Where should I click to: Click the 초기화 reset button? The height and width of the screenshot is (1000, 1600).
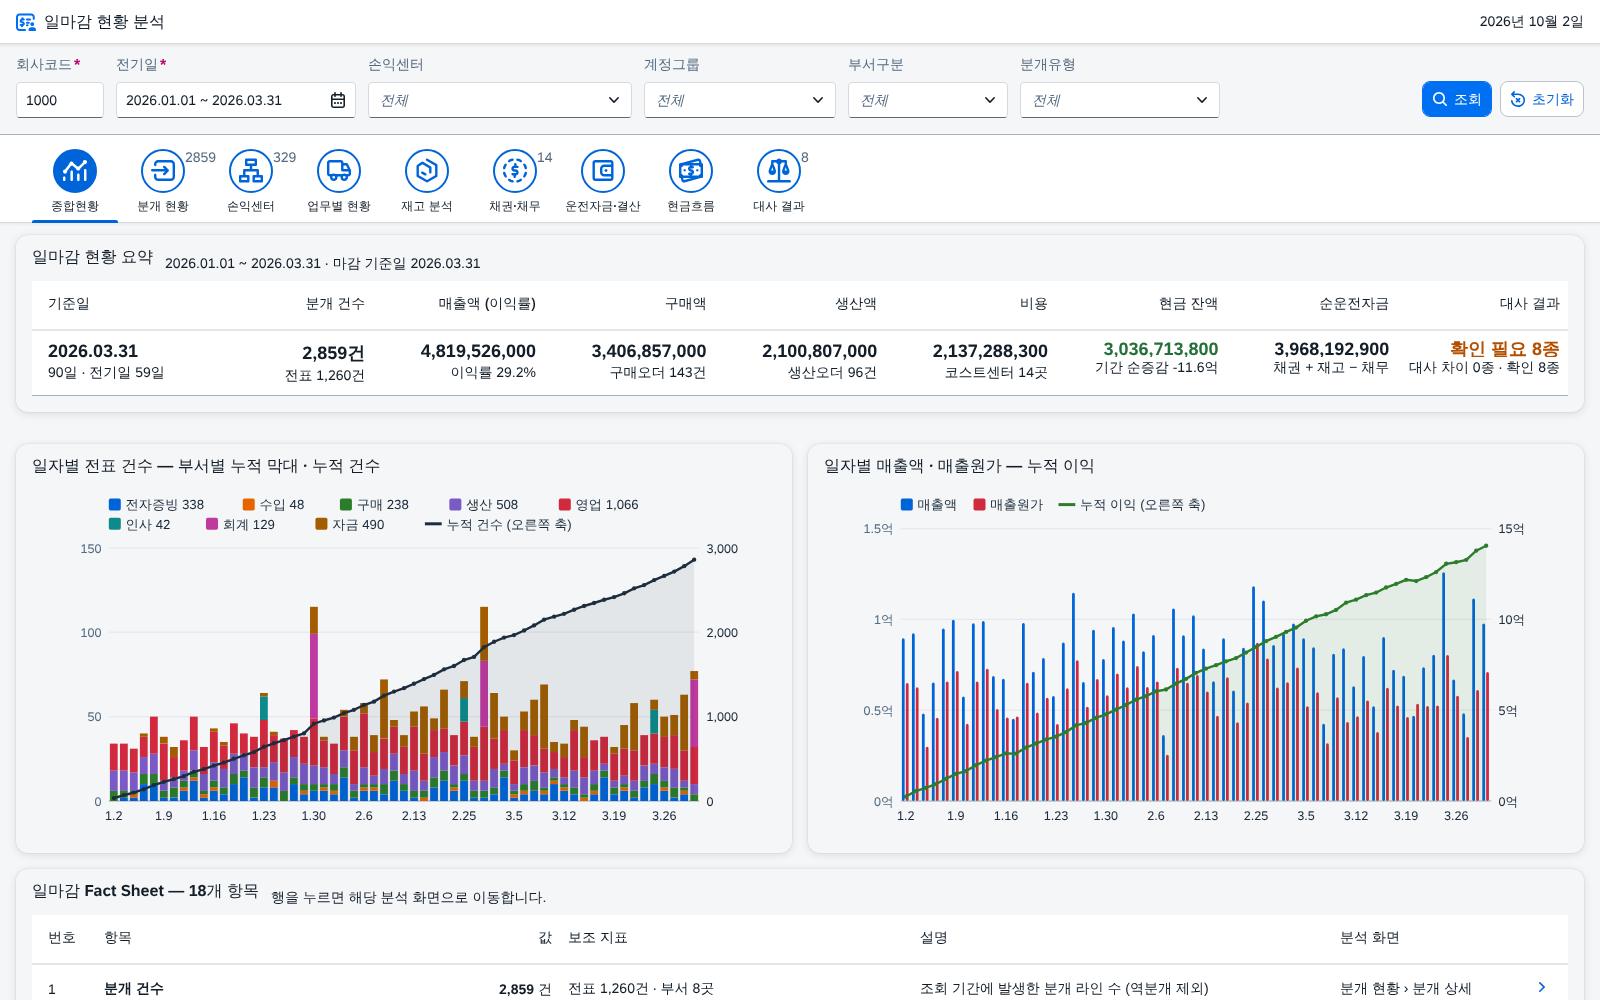1542,99
